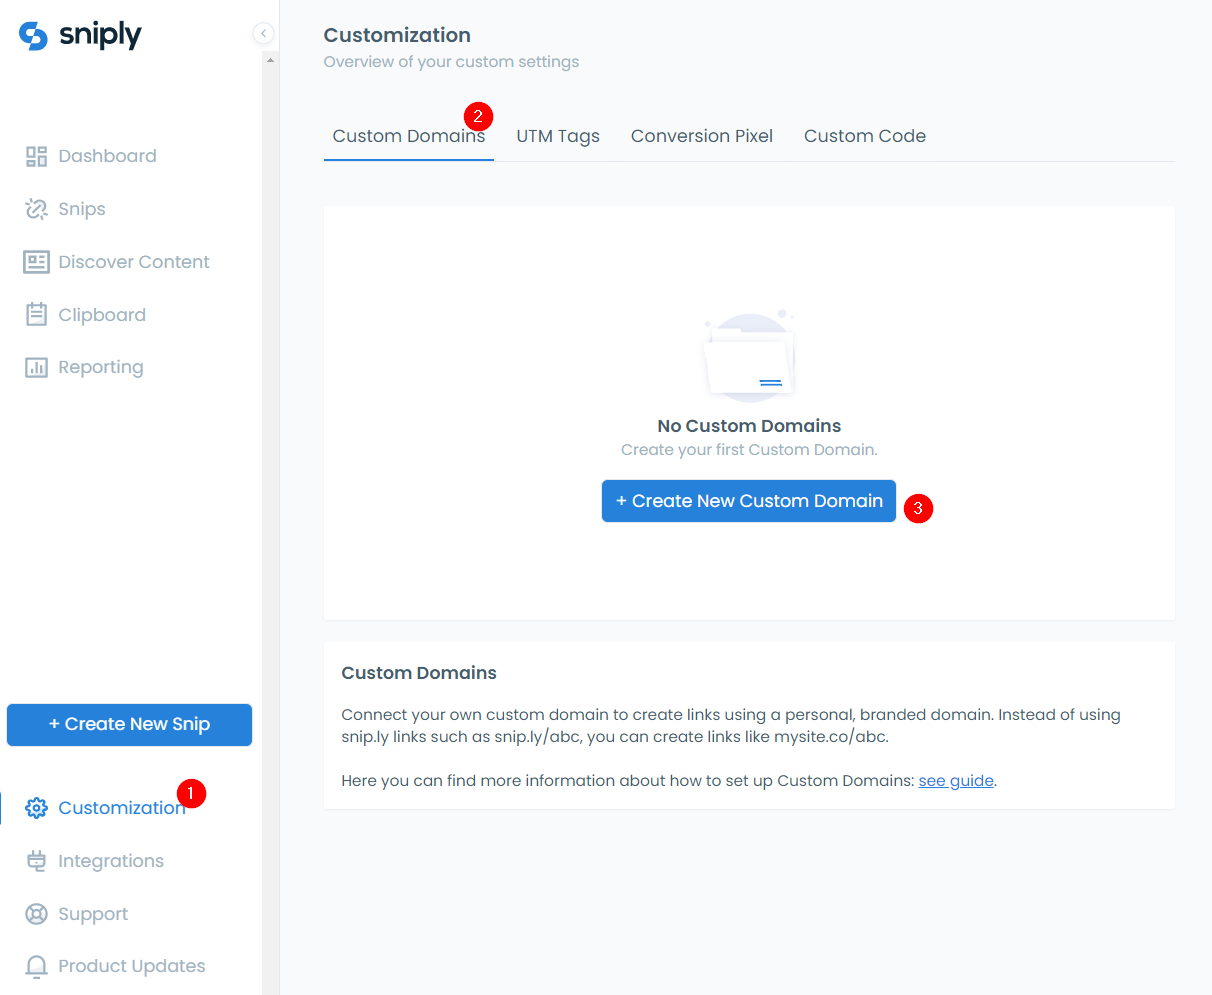Click the empty folder illustration
The height and width of the screenshot is (995, 1212).
click(x=748, y=356)
